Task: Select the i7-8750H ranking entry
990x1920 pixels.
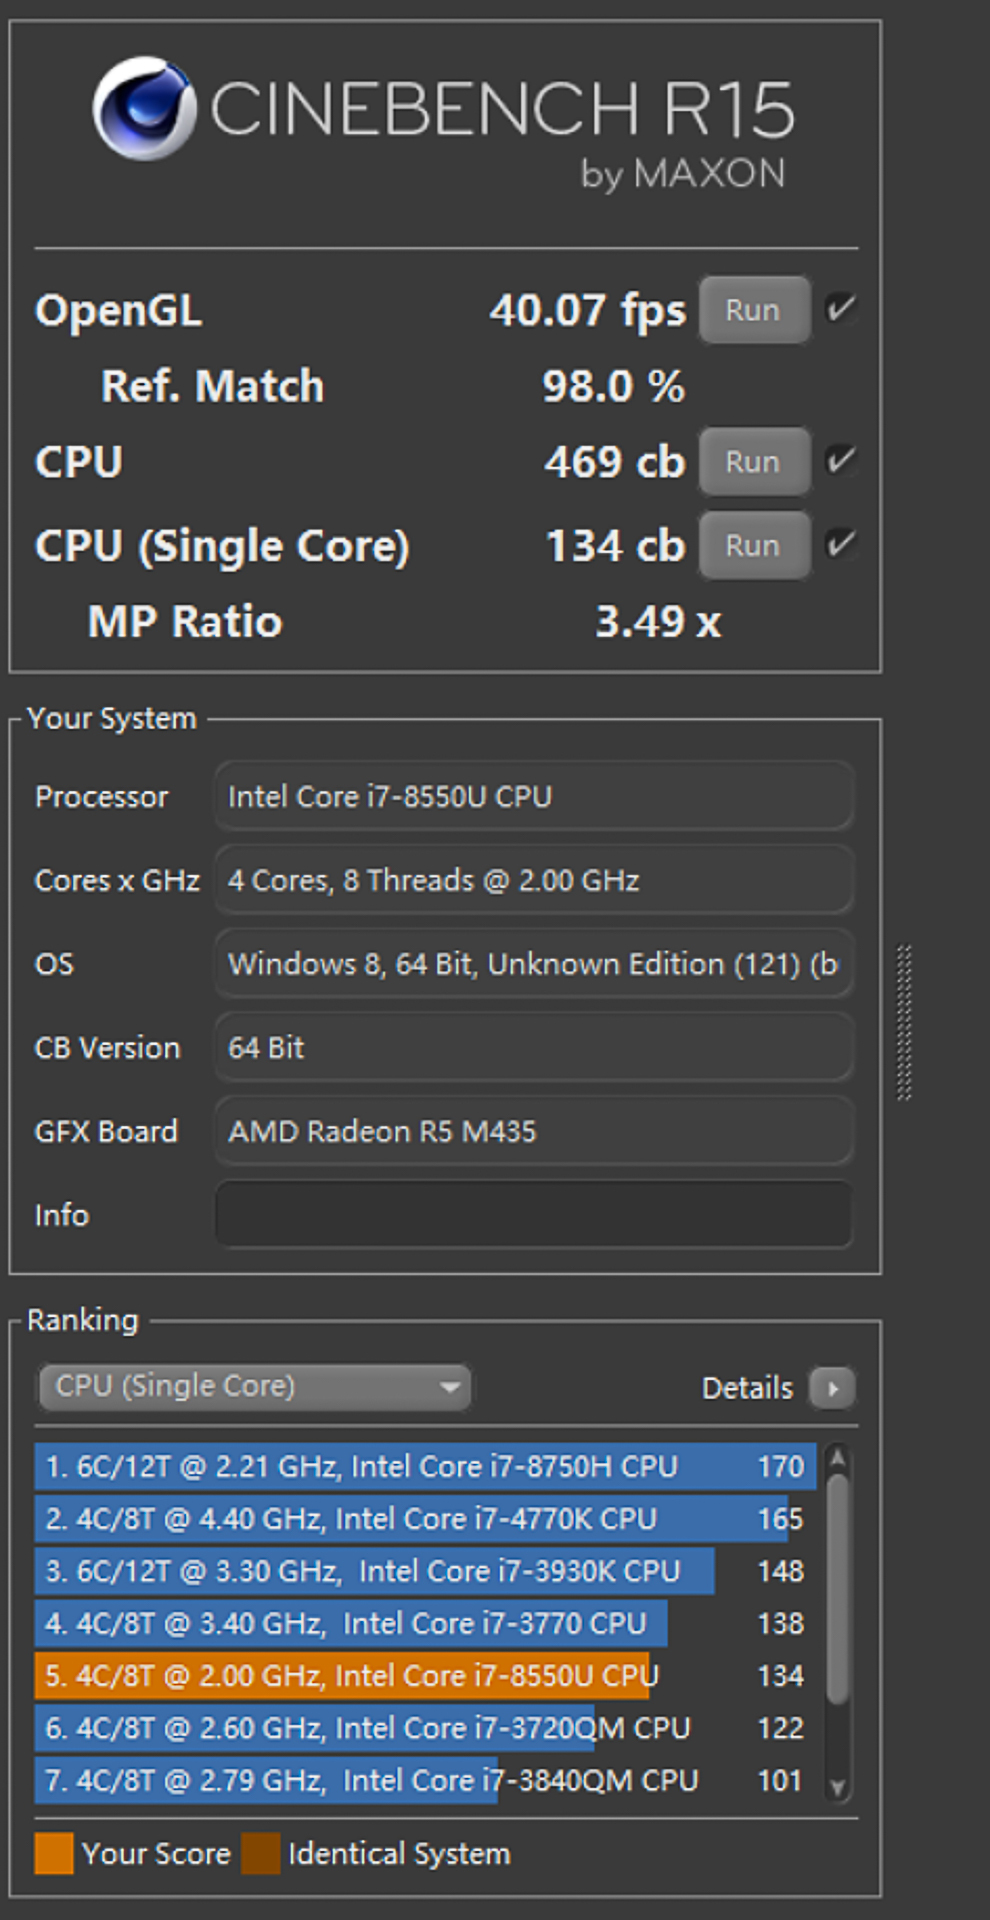Action: point(425,1467)
